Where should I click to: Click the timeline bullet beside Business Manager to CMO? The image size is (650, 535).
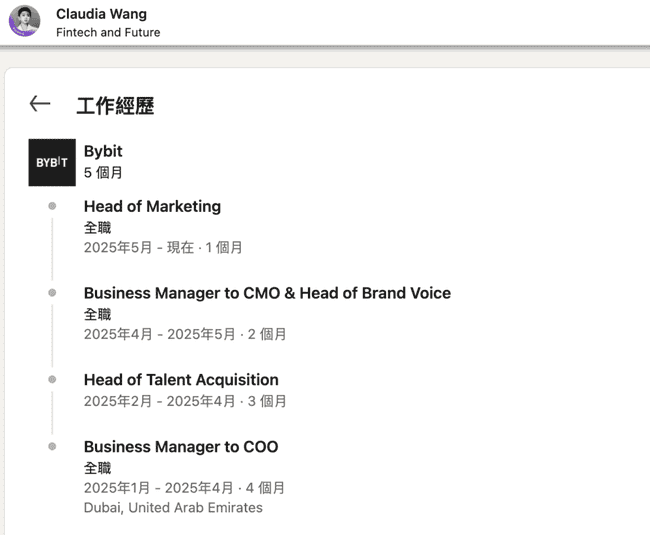[x=52, y=293]
